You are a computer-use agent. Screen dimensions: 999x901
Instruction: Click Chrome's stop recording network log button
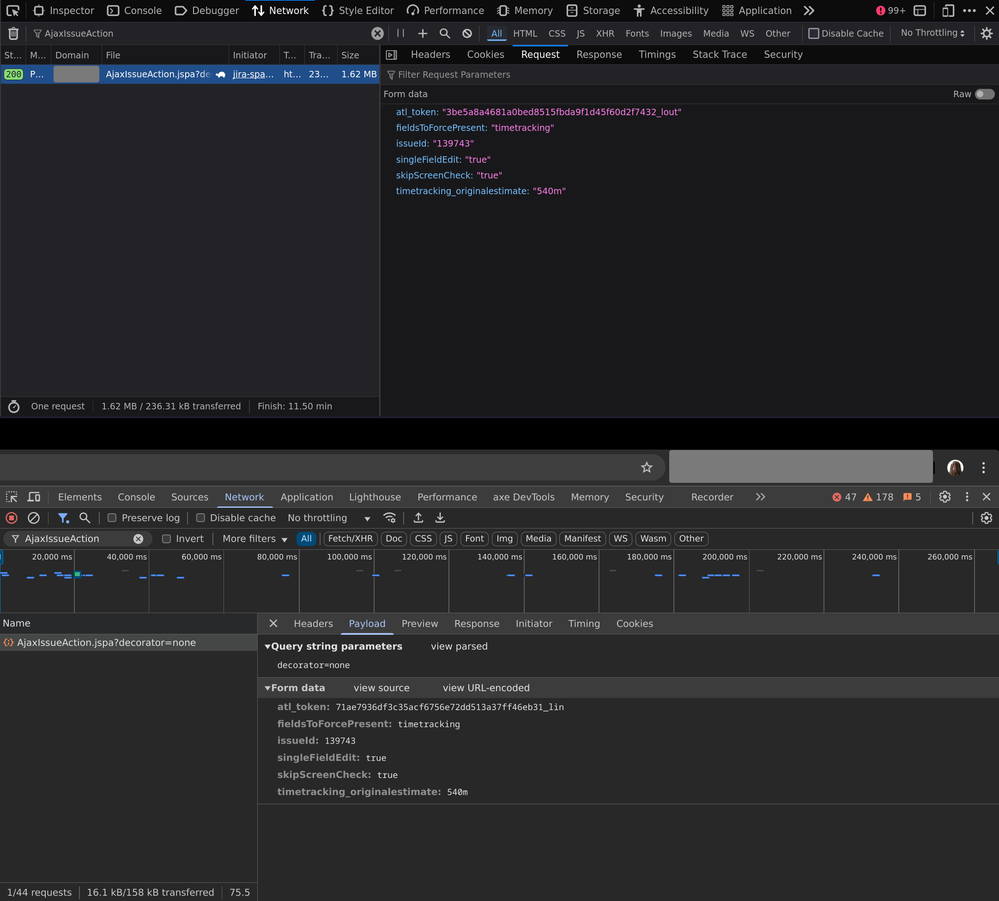pyautogui.click(x=12, y=518)
